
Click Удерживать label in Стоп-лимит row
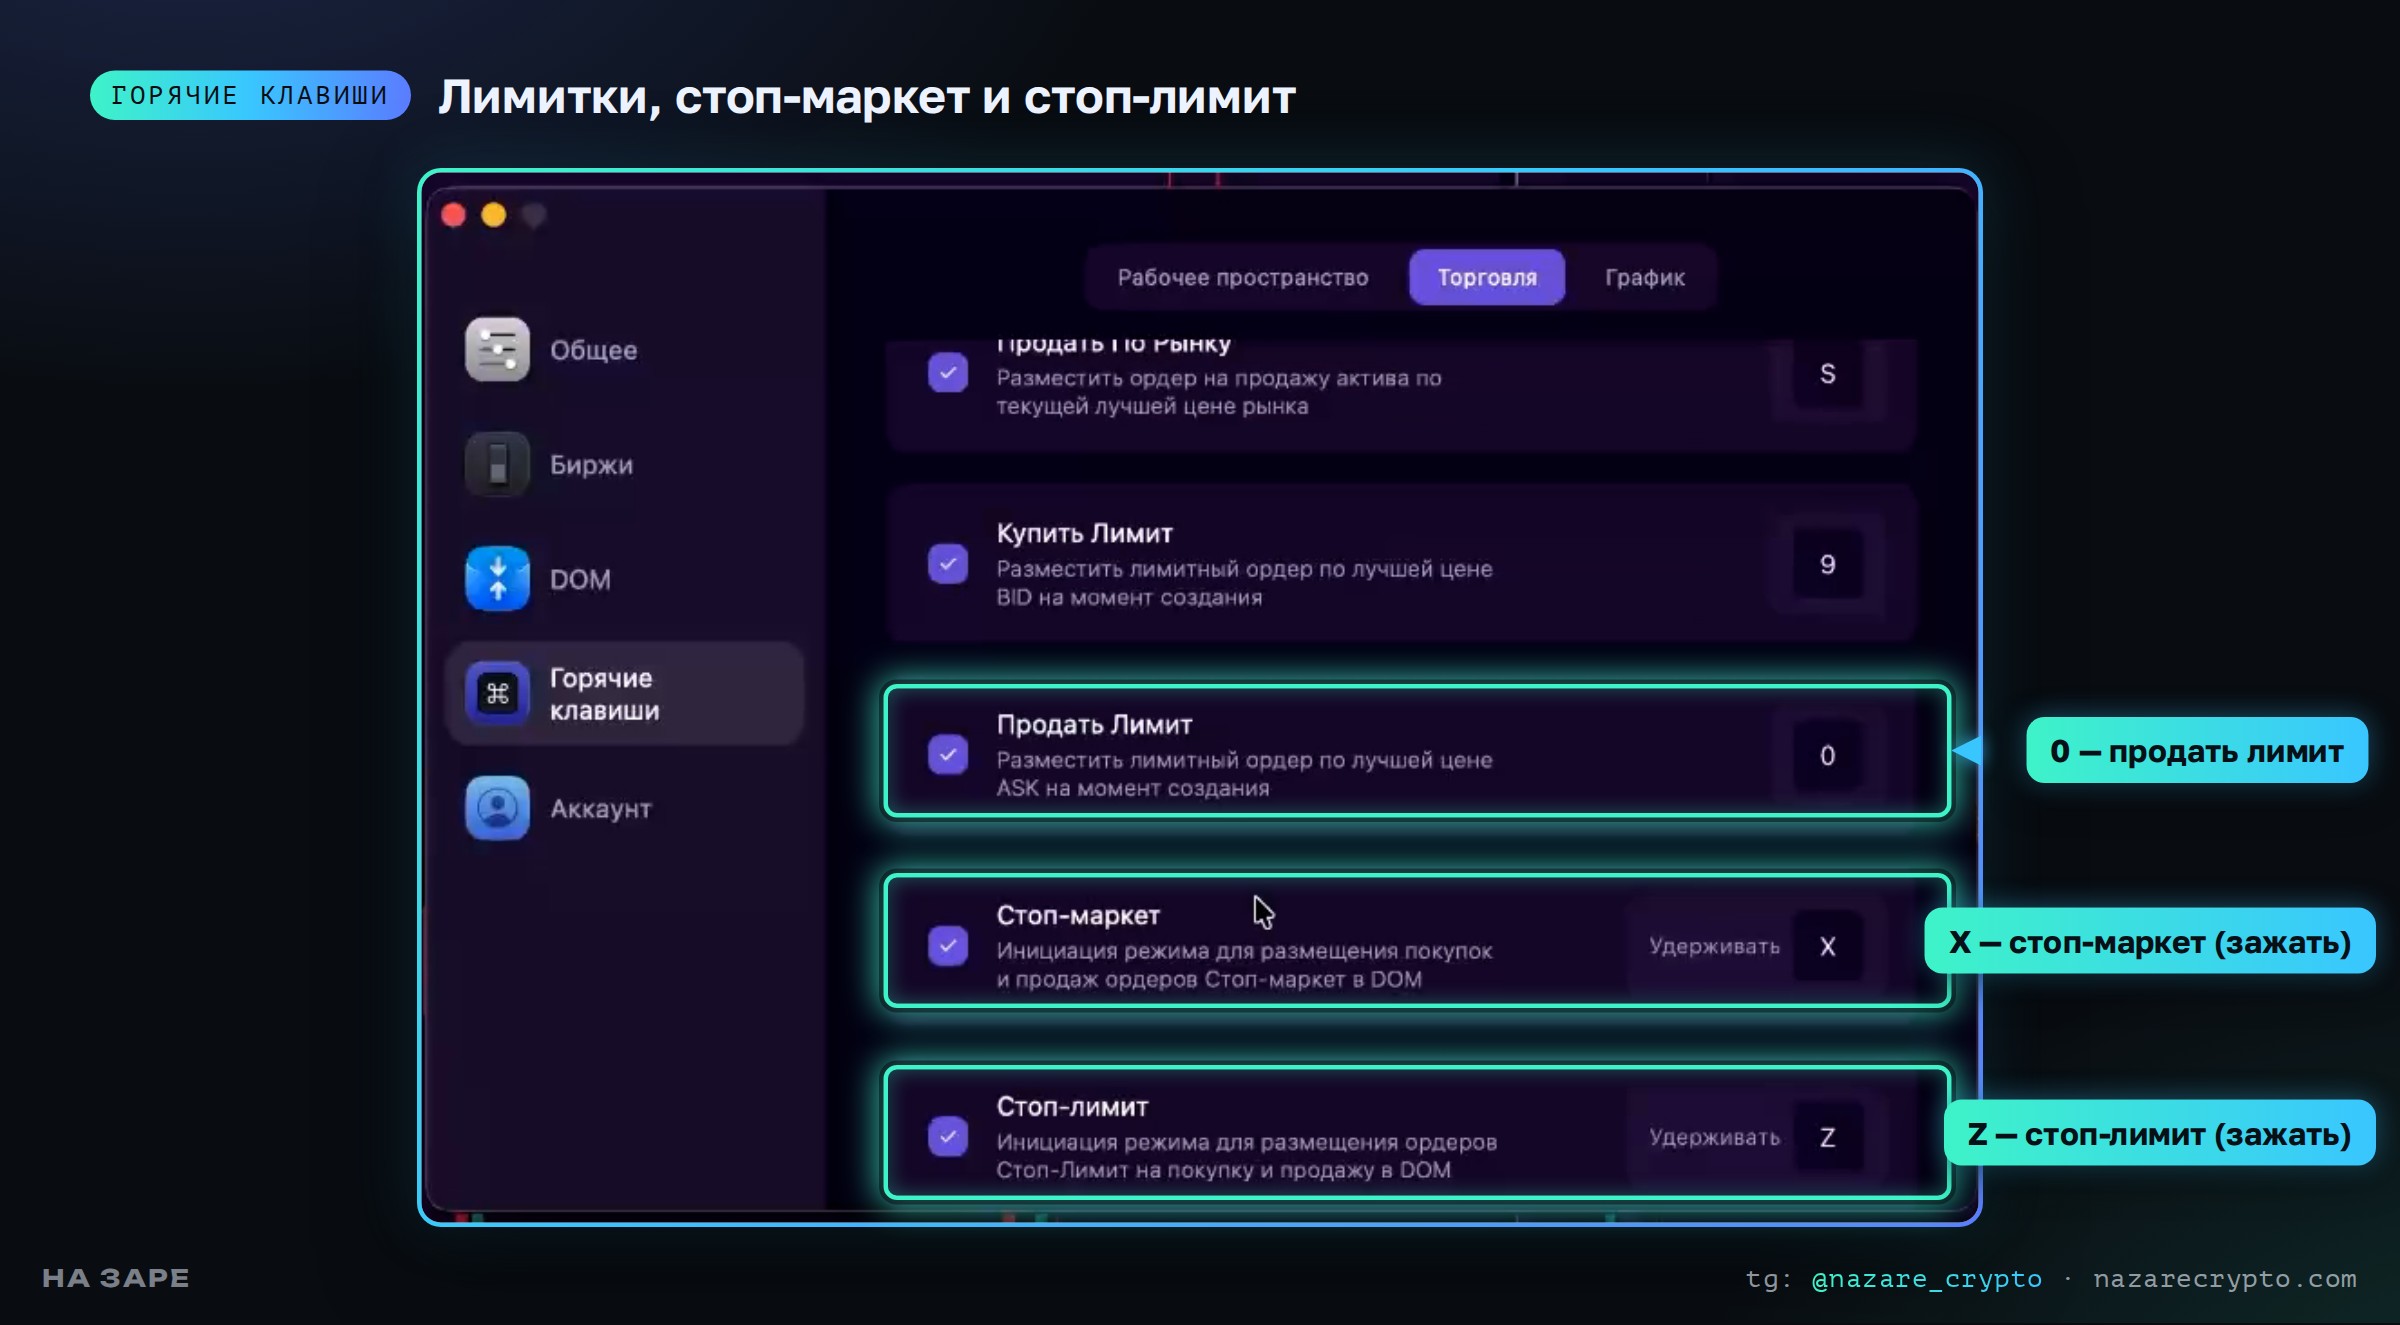pyautogui.click(x=1714, y=1137)
